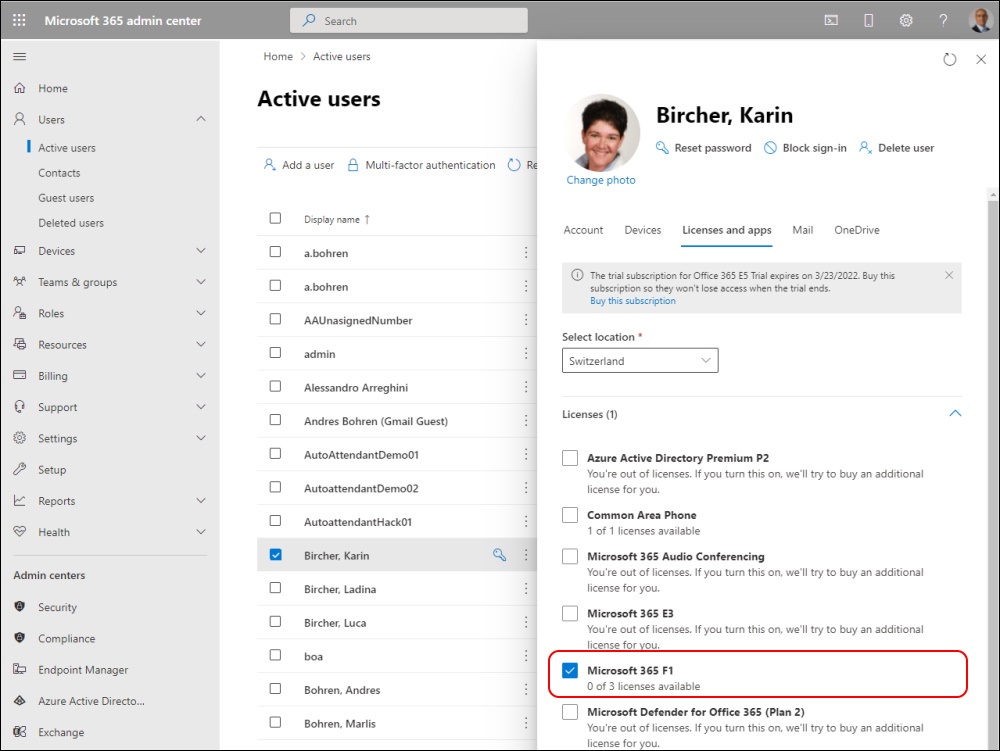Close the Bircher, Karin panel

981,59
